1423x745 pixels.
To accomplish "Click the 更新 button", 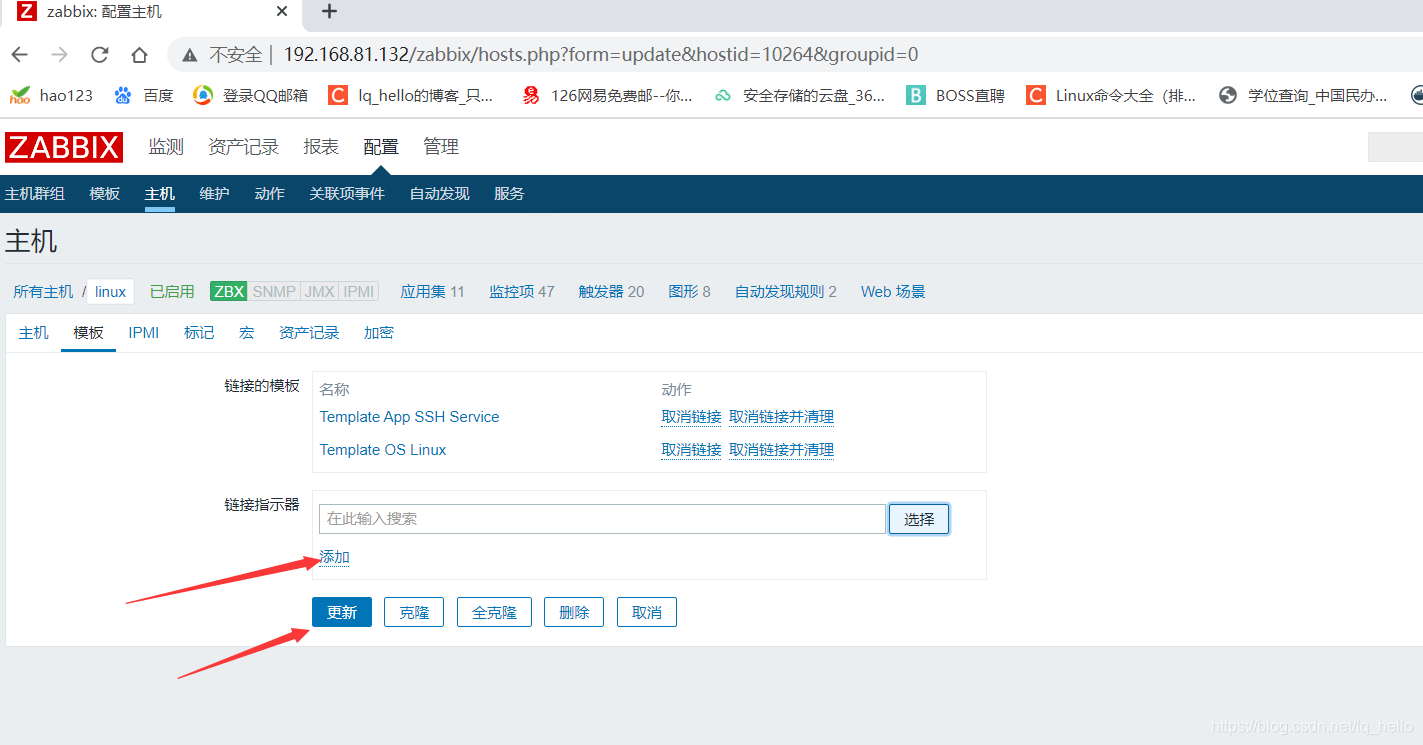I will [342, 612].
